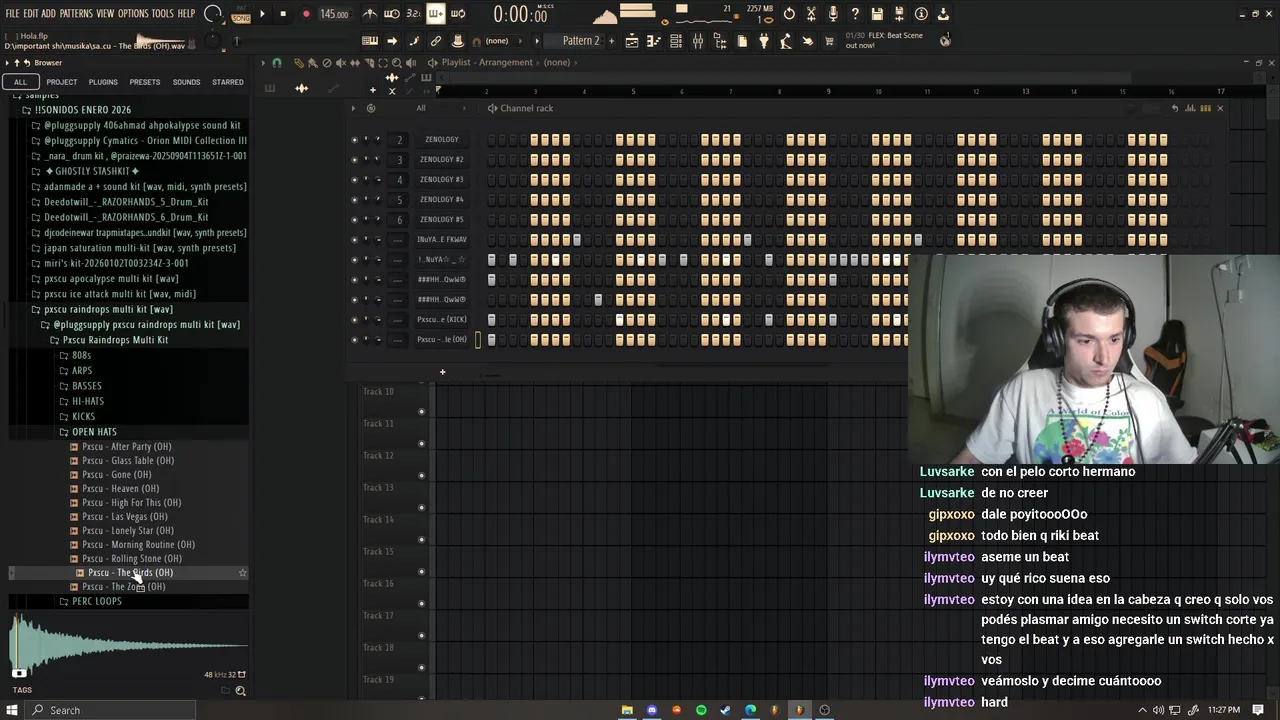Mute the ZENOLOGY #3 channel

pos(354,180)
